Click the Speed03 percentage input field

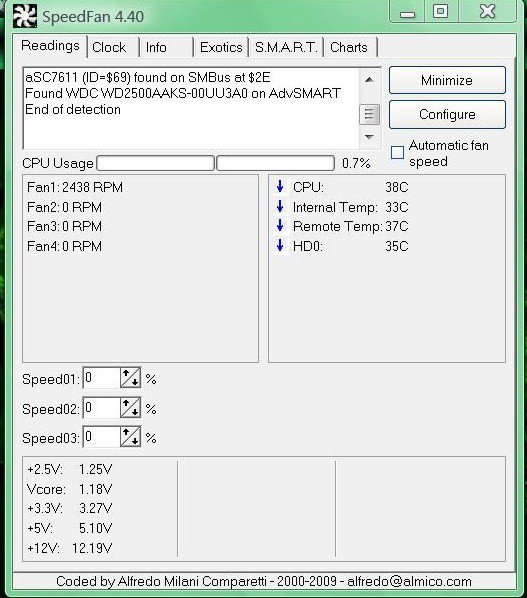tap(101, 437)
